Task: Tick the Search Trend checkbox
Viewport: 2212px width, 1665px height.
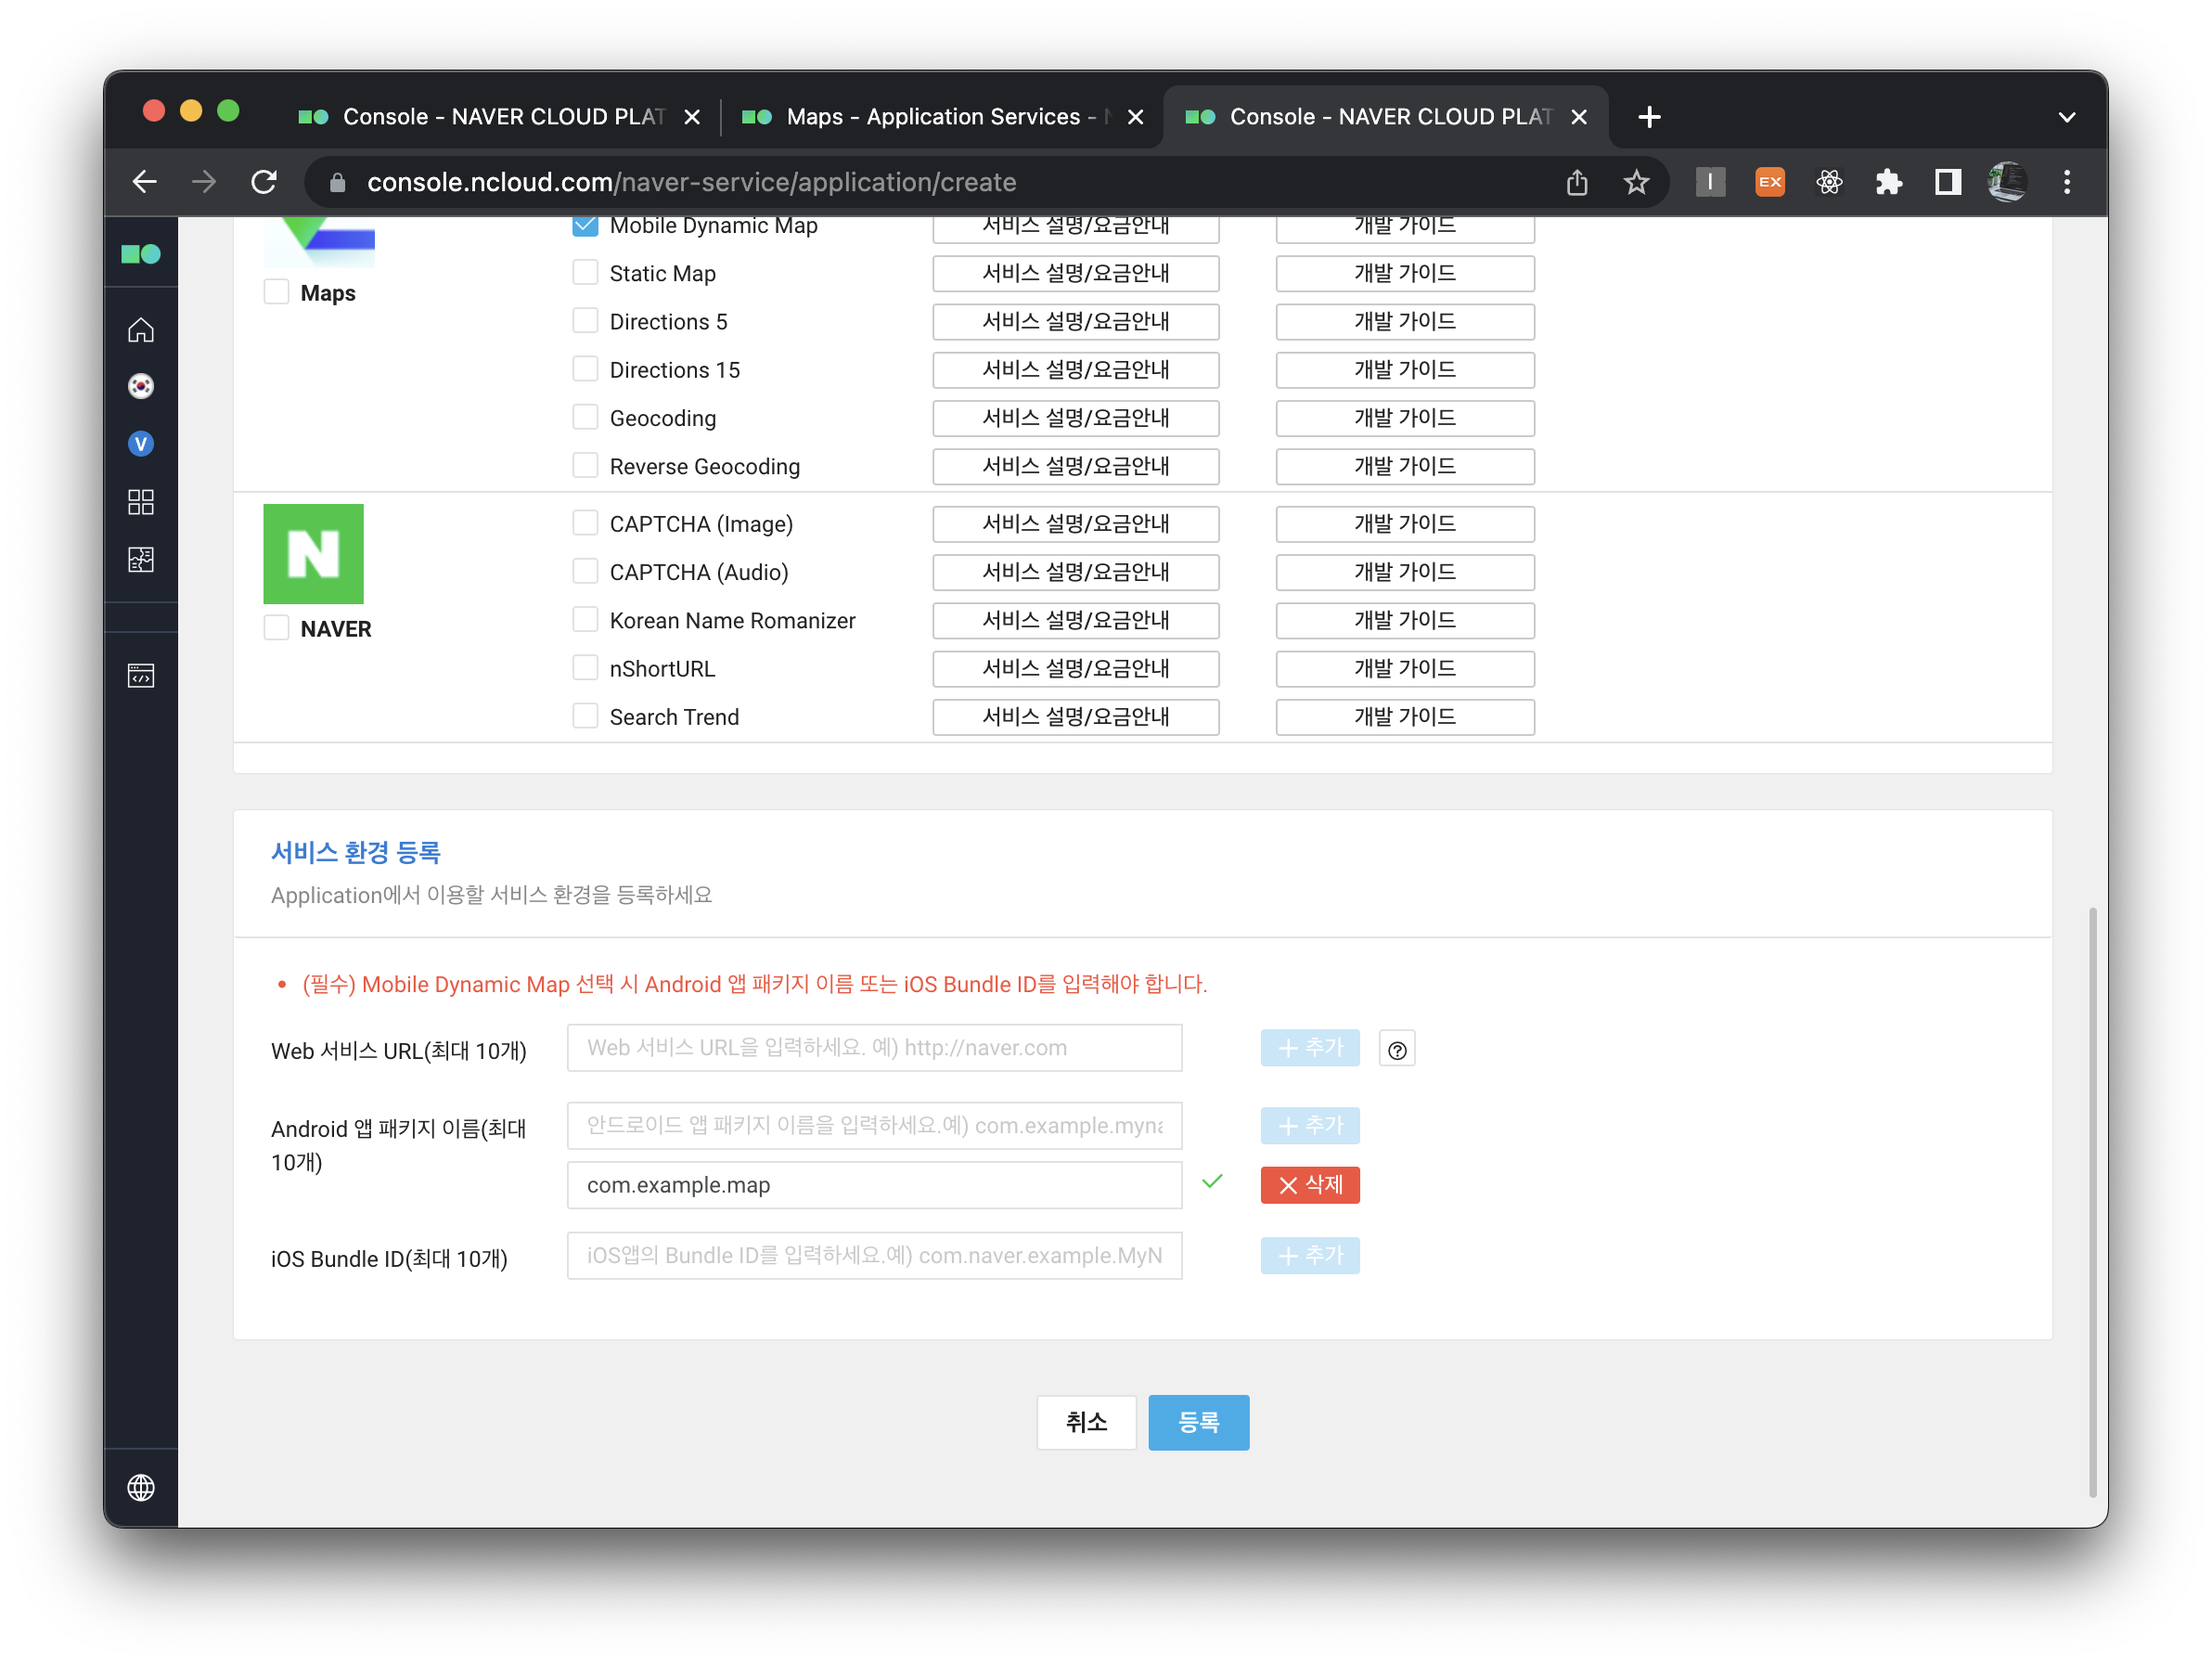Action: pos(585,716)
